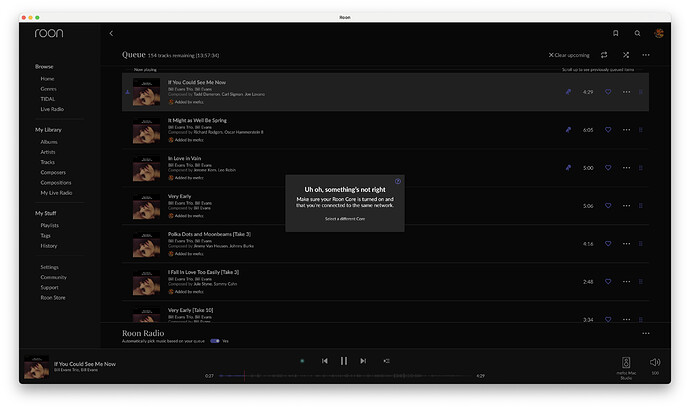Toggle the queue shuffle icon
The width and height of the screenshot is (690, 409).
[626, 55]
